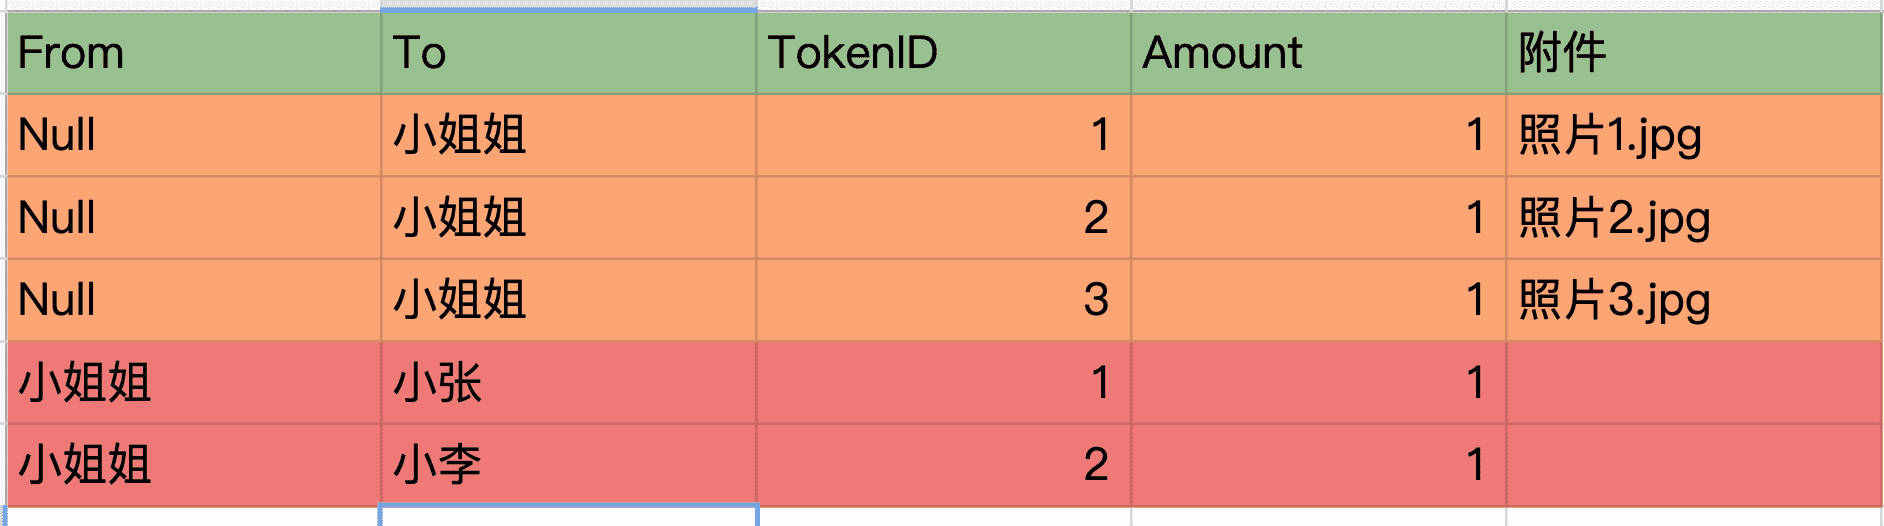Select the 小姐姐 cell in 照片2.jpg row

click(x=568, y=218)
